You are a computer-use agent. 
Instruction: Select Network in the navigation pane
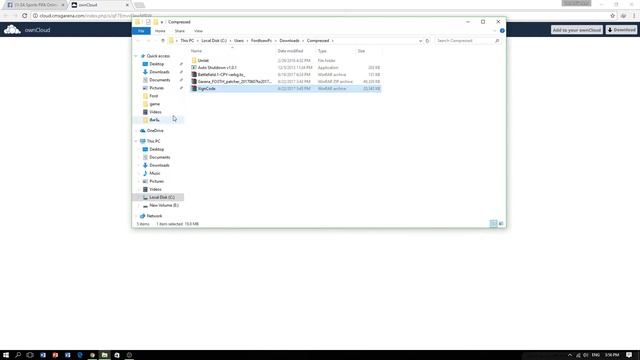coord(154,216)
